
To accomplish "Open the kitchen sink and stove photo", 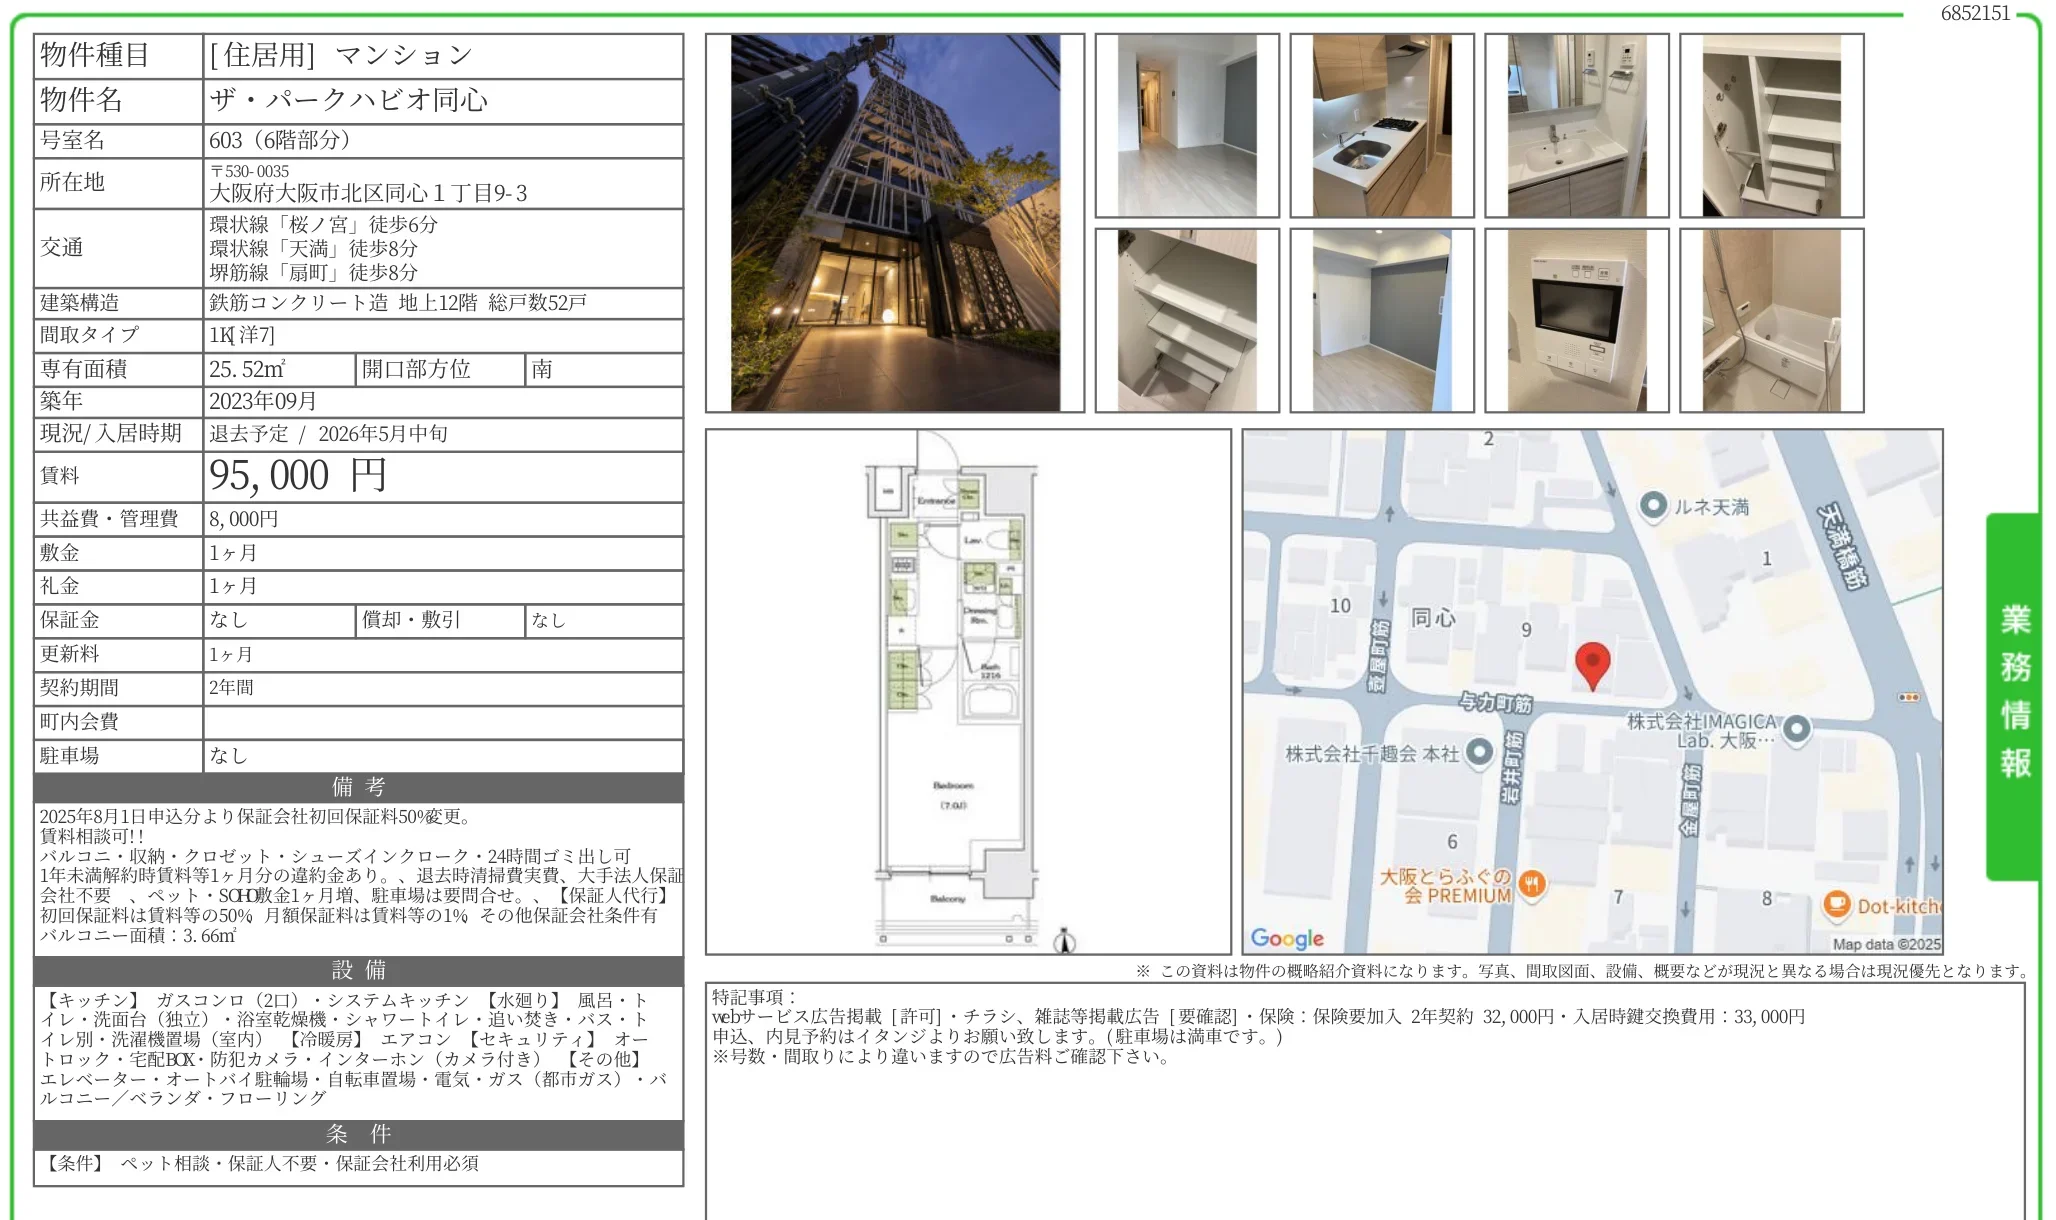I will (x=1381, y=126).
